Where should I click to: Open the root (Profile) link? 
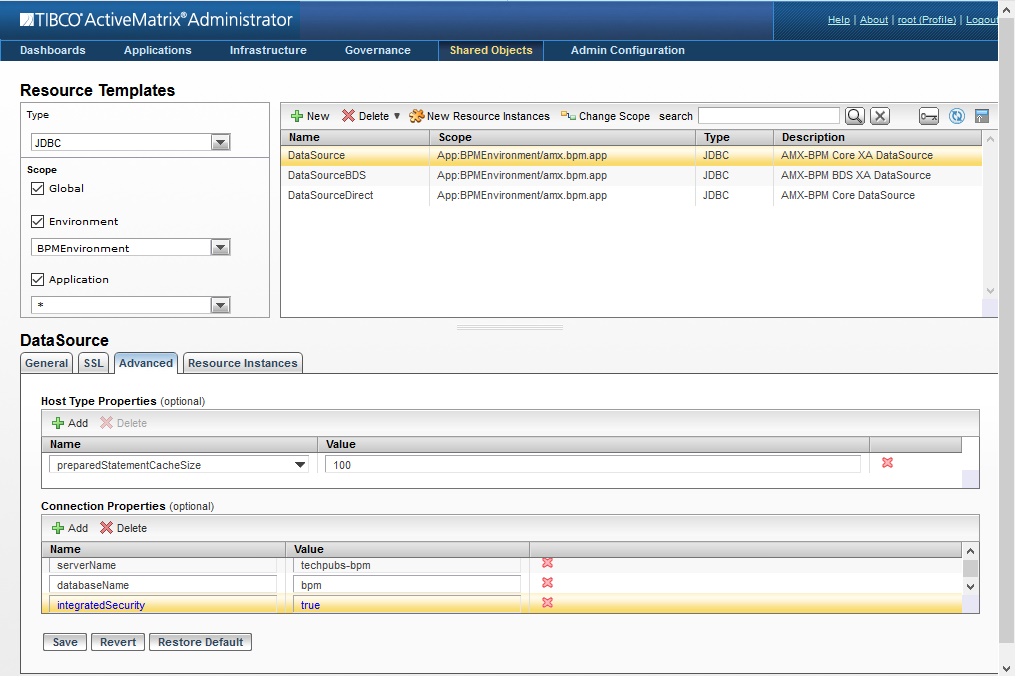(x=926, y=20)
